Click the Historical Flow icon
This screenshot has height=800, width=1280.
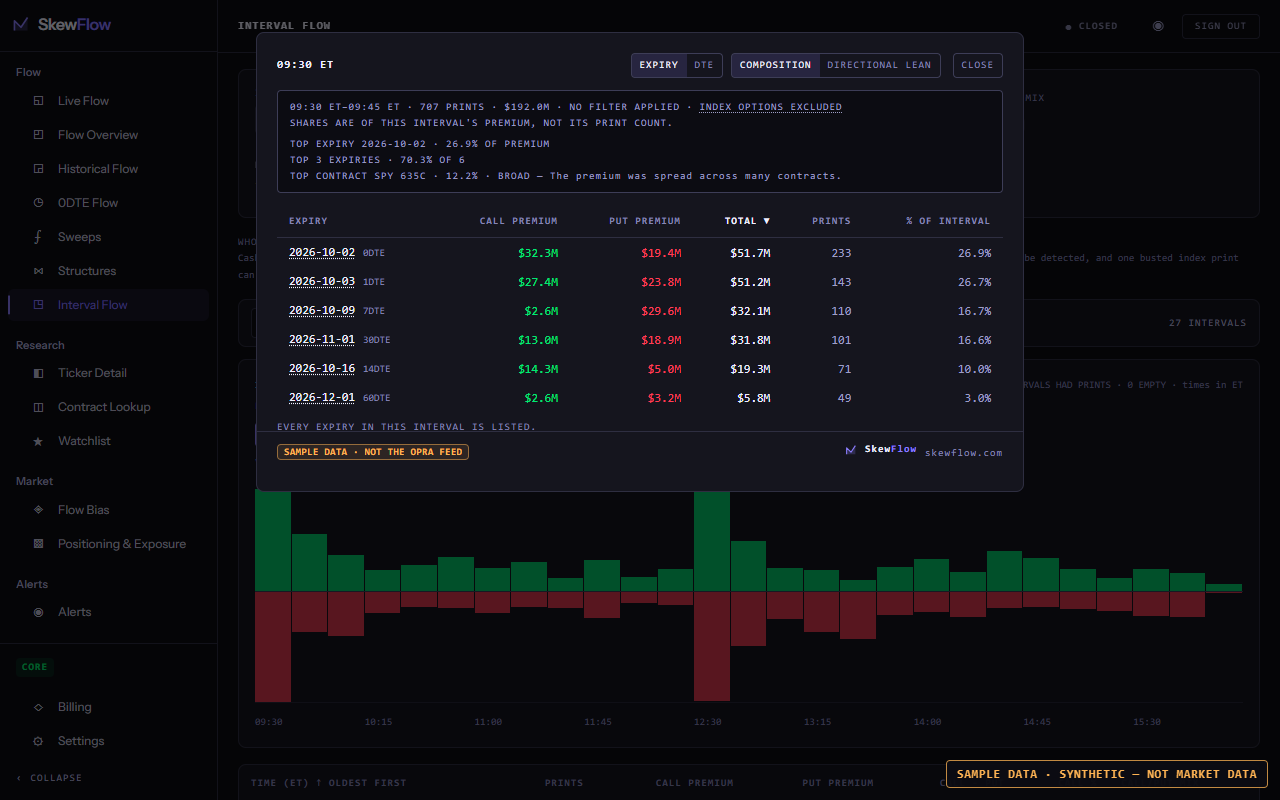pyautogui.click(x=38, y=169)
